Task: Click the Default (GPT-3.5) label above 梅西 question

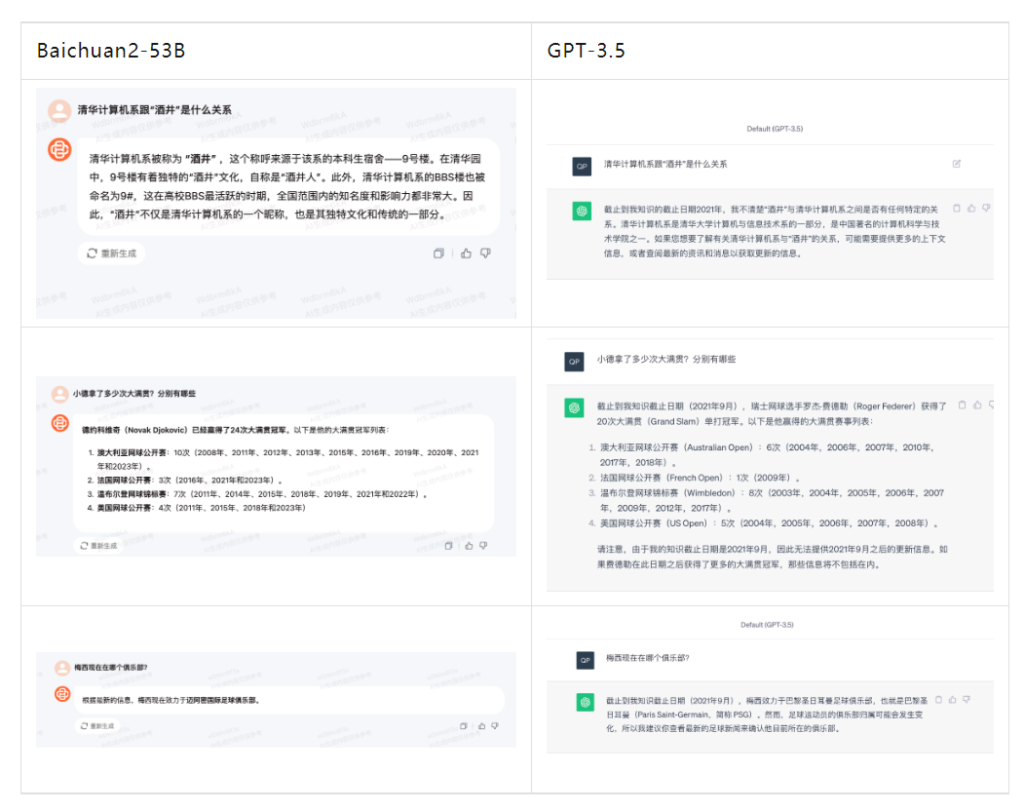Action: 767,625
